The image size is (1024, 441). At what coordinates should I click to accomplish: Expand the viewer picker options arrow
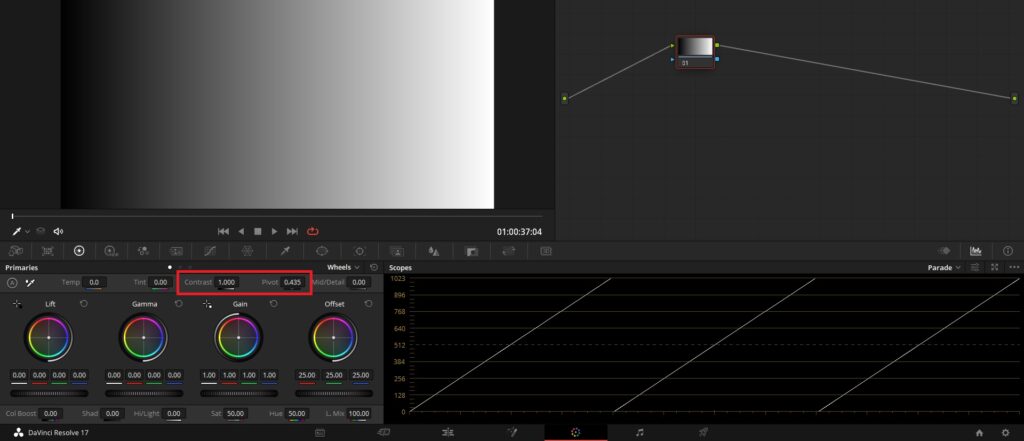tap(27, 232)
